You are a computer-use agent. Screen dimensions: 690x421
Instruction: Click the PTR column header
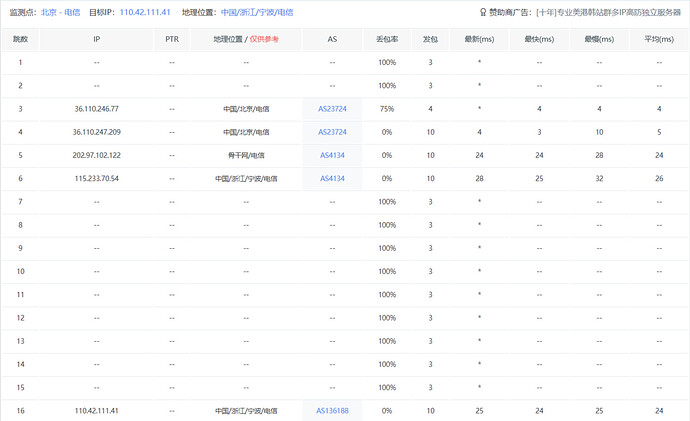(x=172, y=39)
